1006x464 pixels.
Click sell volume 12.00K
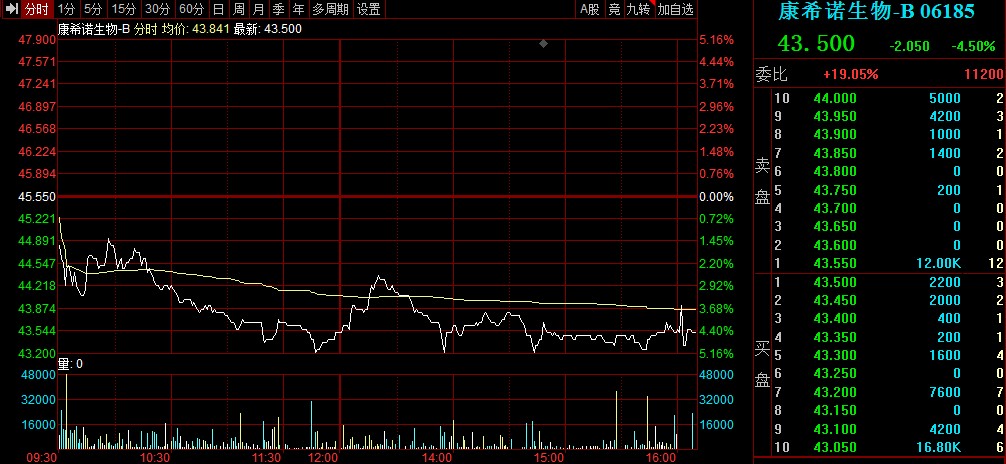point(938,263)
